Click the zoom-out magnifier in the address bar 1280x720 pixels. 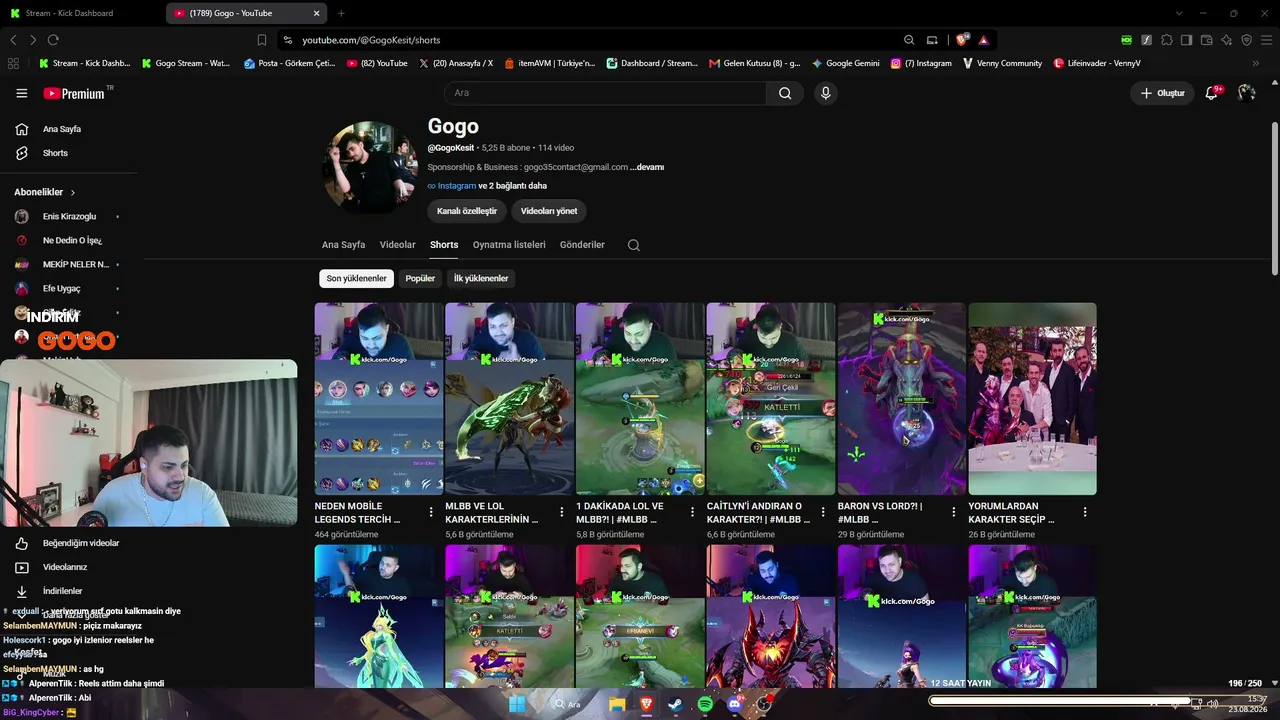909,40
